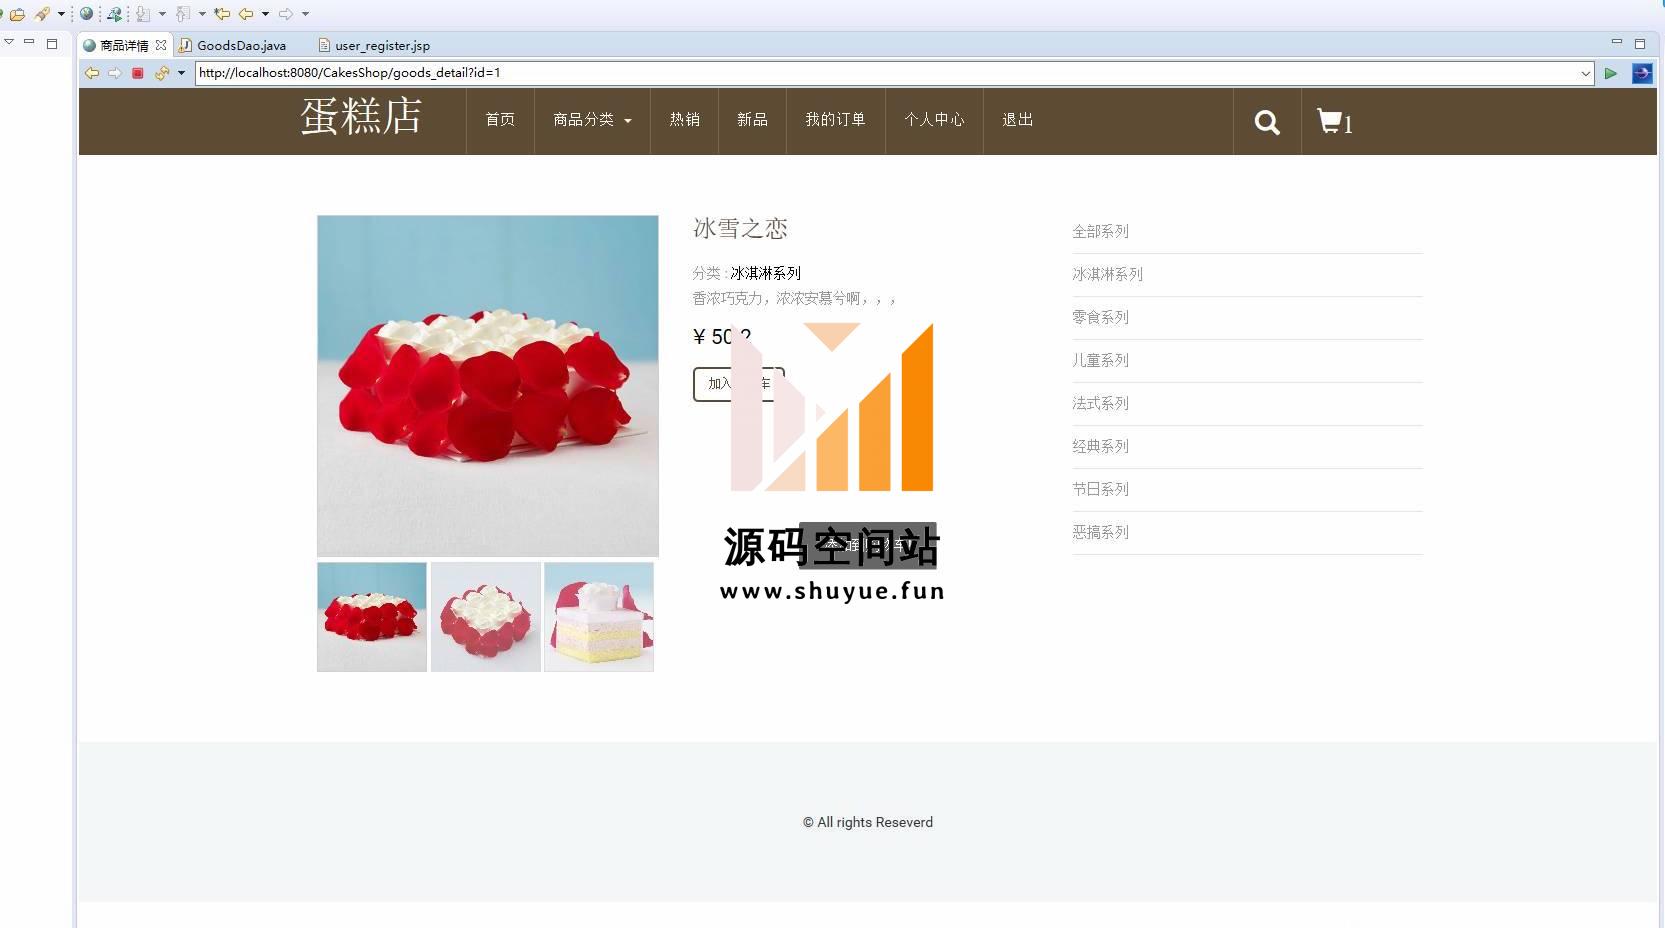Click the internal browser Back arrow
Image resolution: width=1665 pixels, height=928 pixels.
[92, 73]
